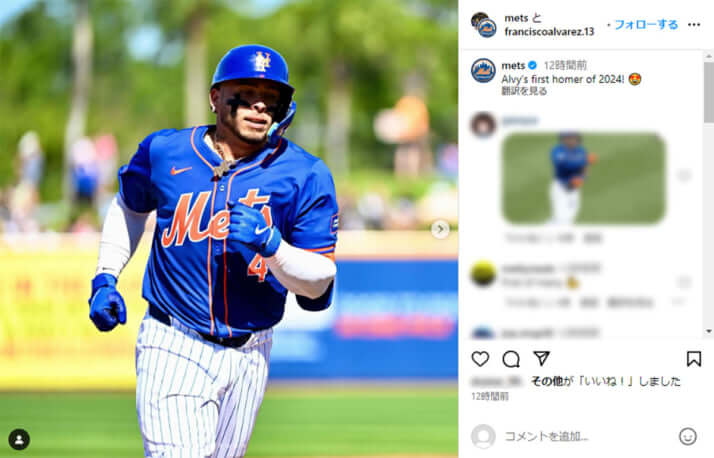Like the first comment heart
The width and height of the screenshot is (714, 458).
tap(684, 175)
